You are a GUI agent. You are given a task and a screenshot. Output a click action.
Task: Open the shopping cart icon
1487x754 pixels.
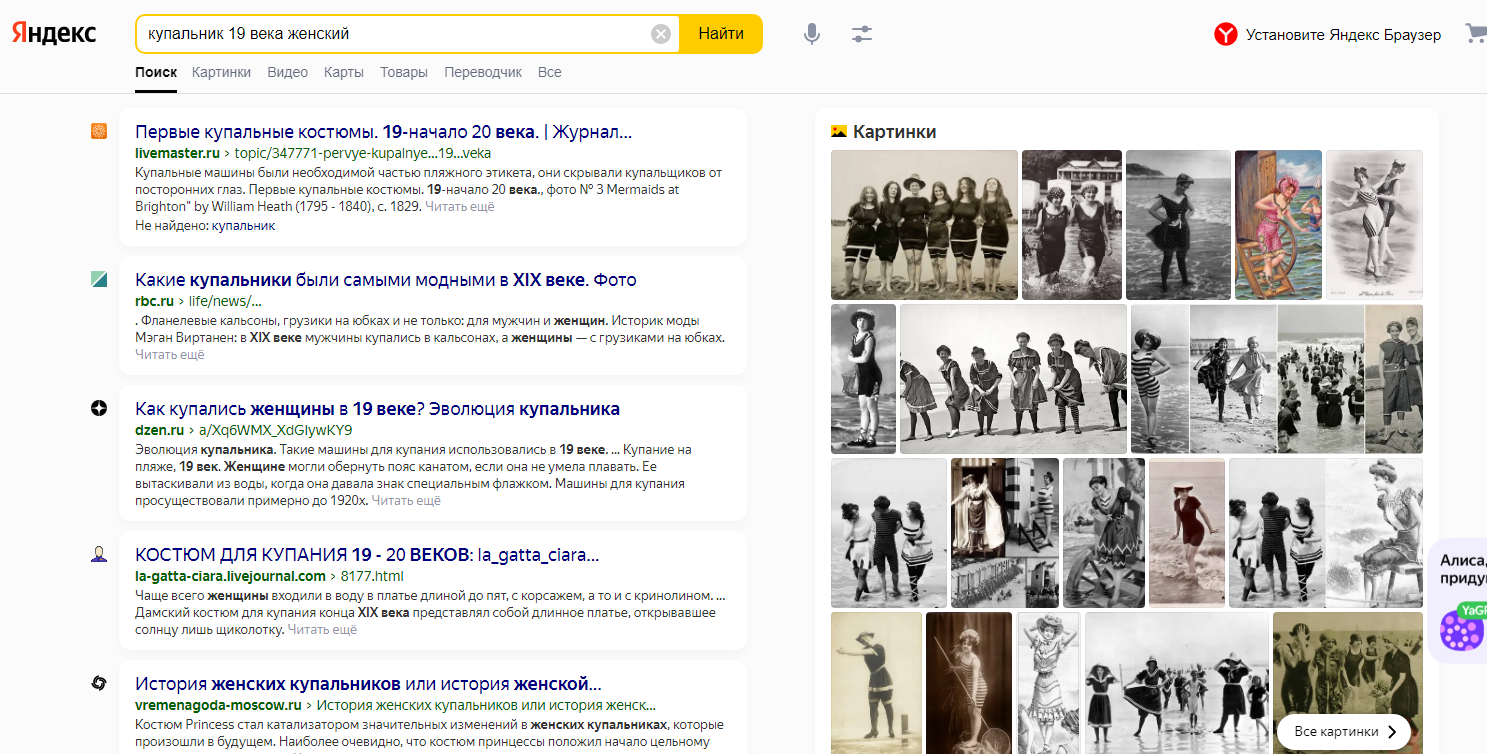[x=1475, y=34]
